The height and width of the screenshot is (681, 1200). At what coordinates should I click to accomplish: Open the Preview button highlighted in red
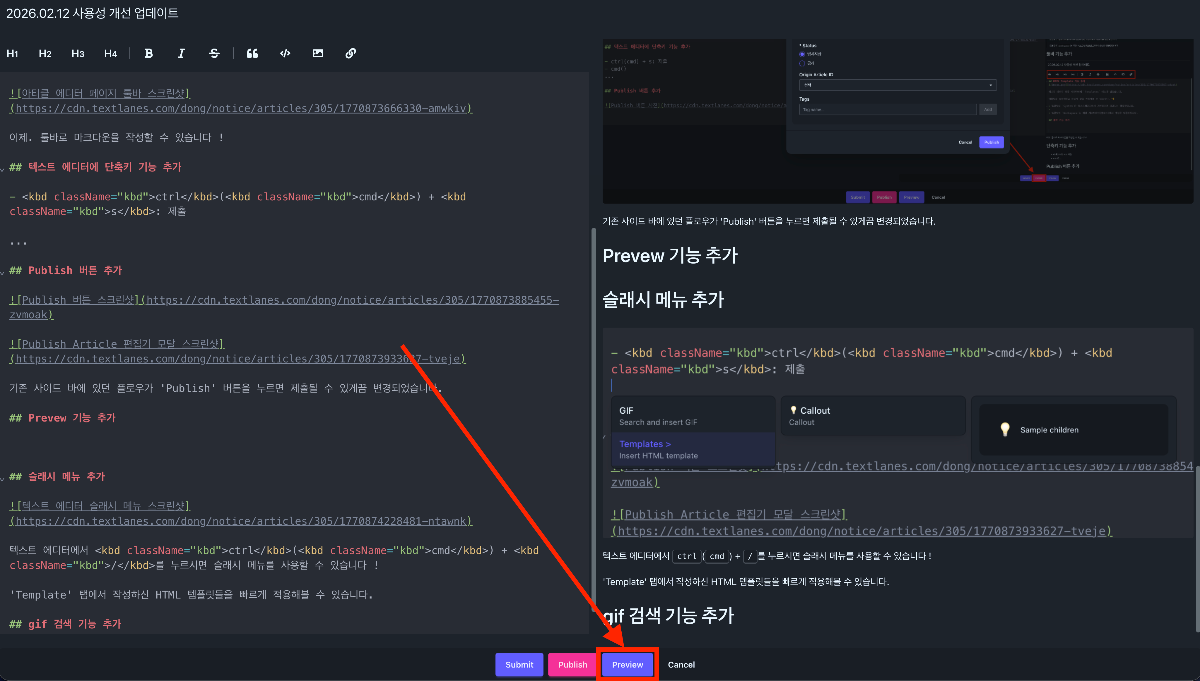pyautogui.click(x=628, y=665)
